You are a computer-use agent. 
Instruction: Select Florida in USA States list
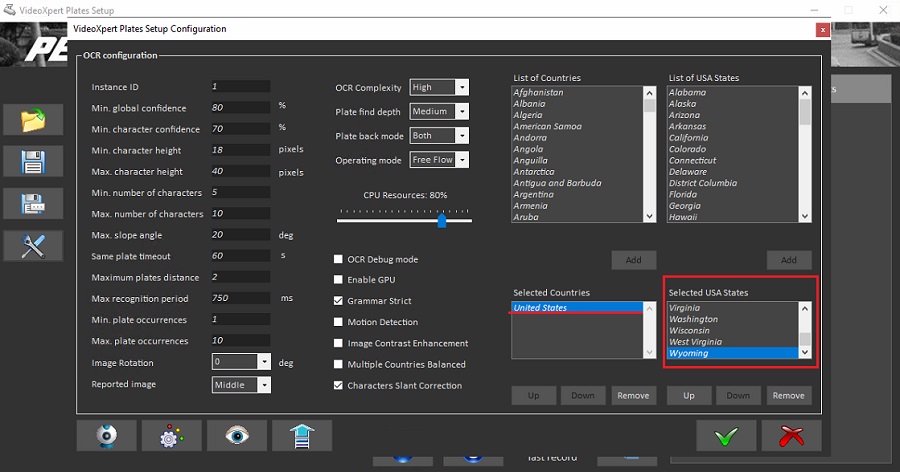[x=733, y=195]
